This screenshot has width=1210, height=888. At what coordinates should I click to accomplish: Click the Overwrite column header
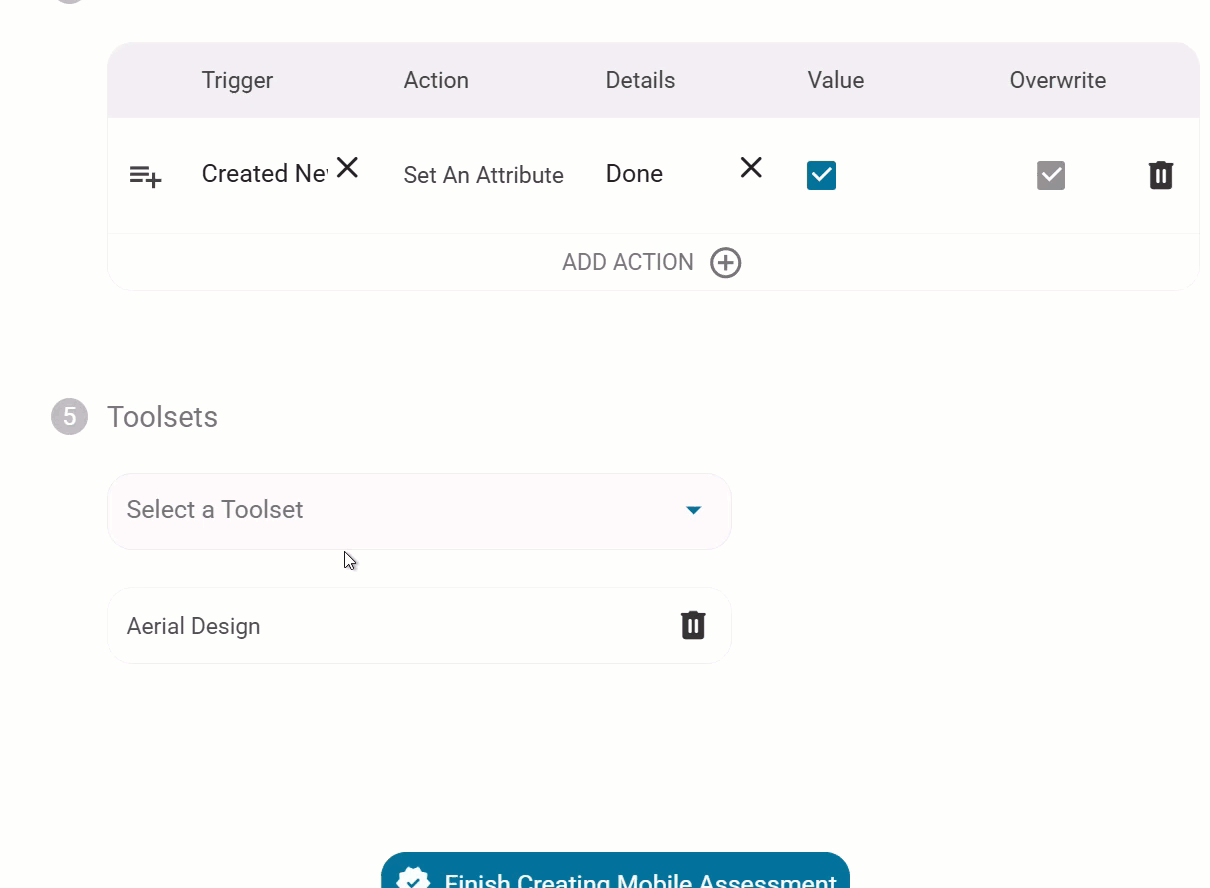pos(1057,81)
